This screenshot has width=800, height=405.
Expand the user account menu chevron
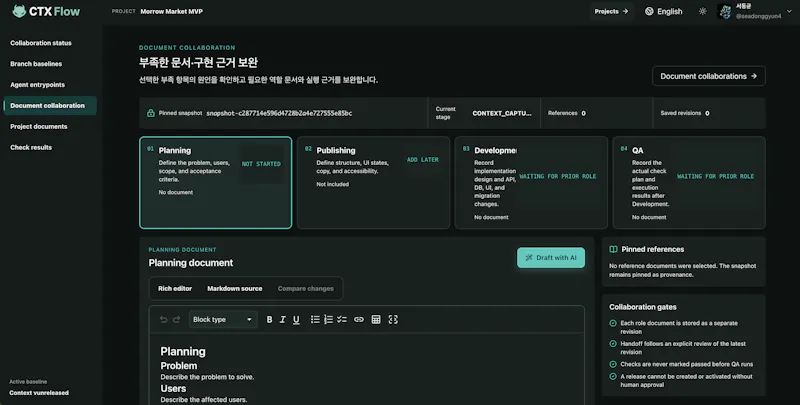(790, 11)
